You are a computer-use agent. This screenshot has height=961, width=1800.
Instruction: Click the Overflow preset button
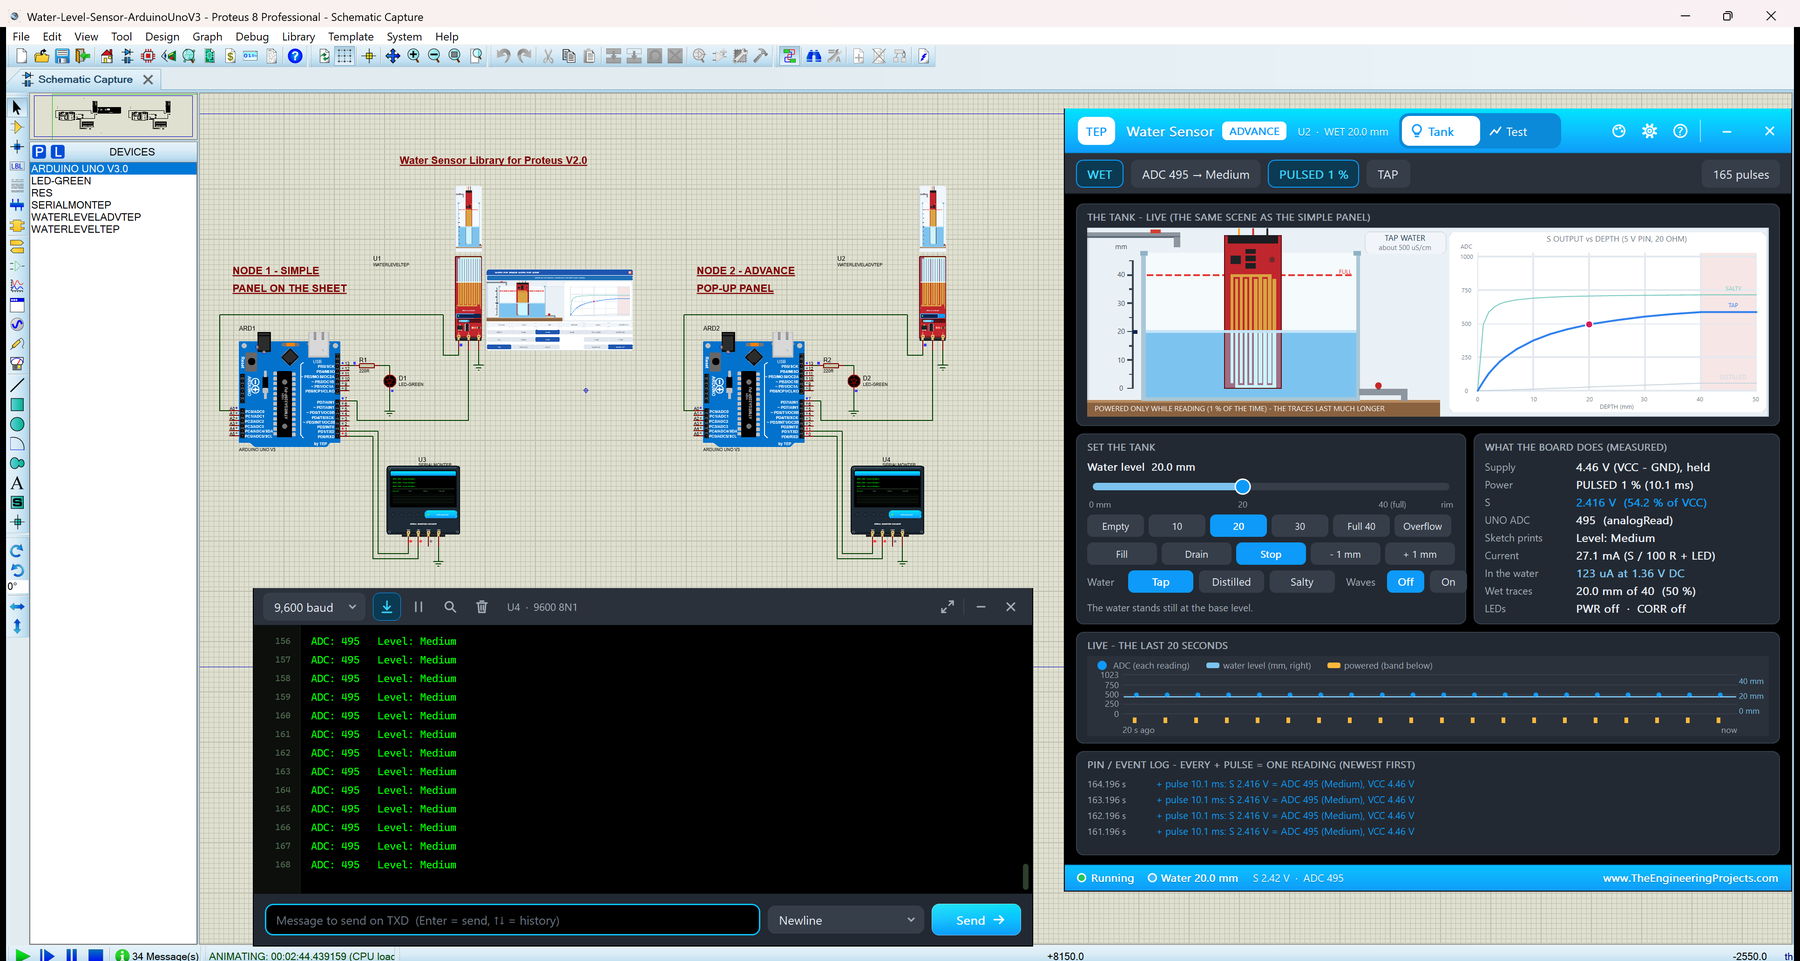1422,526
